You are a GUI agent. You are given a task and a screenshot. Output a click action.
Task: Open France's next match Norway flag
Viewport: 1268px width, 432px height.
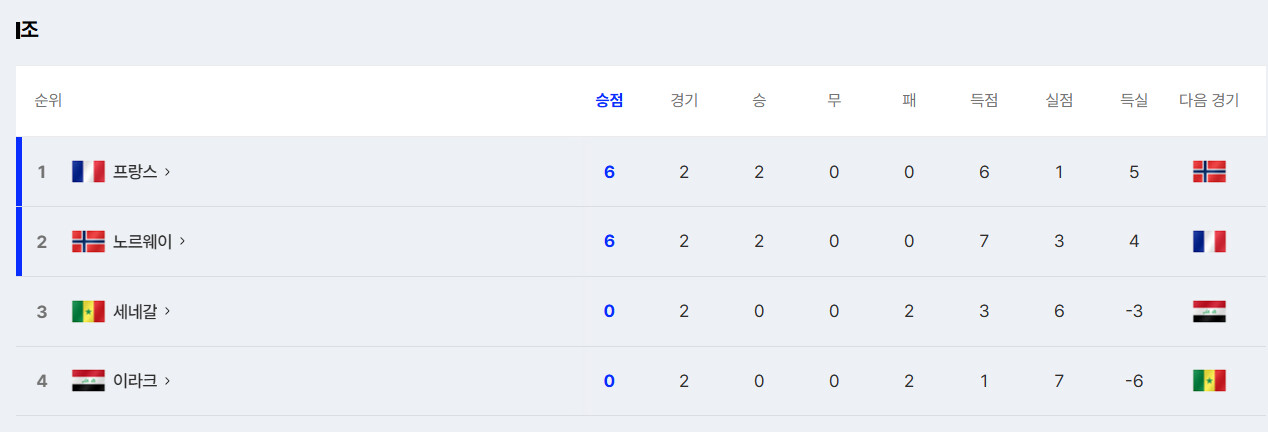pyautogui.click(x=1209, y=172)
